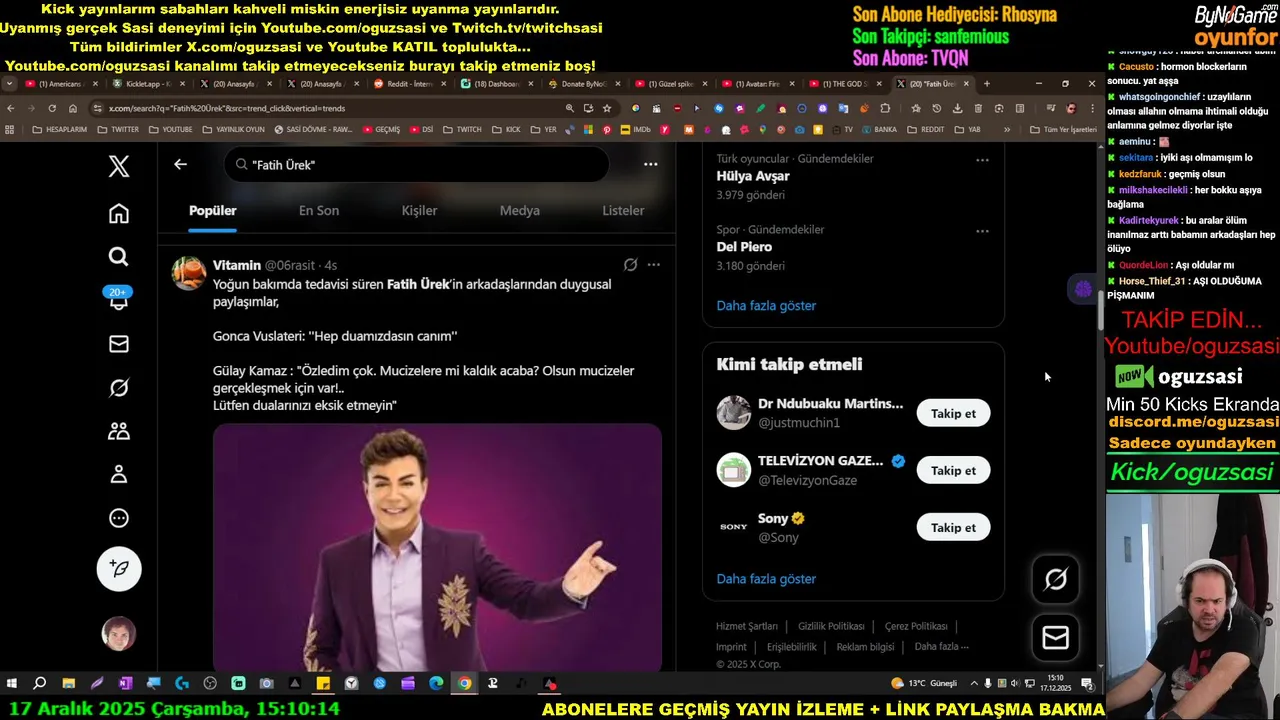Open Messages envelope in X sidebar
This screenshot has height=720, width=1280.
[x=119, y=344]
